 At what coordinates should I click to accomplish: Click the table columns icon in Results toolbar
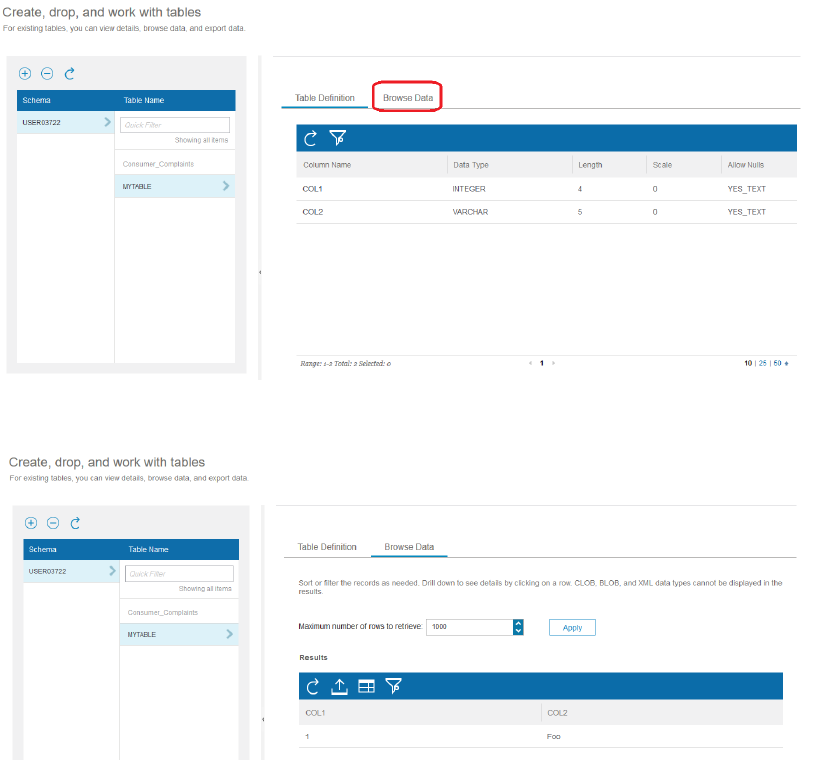366,687
